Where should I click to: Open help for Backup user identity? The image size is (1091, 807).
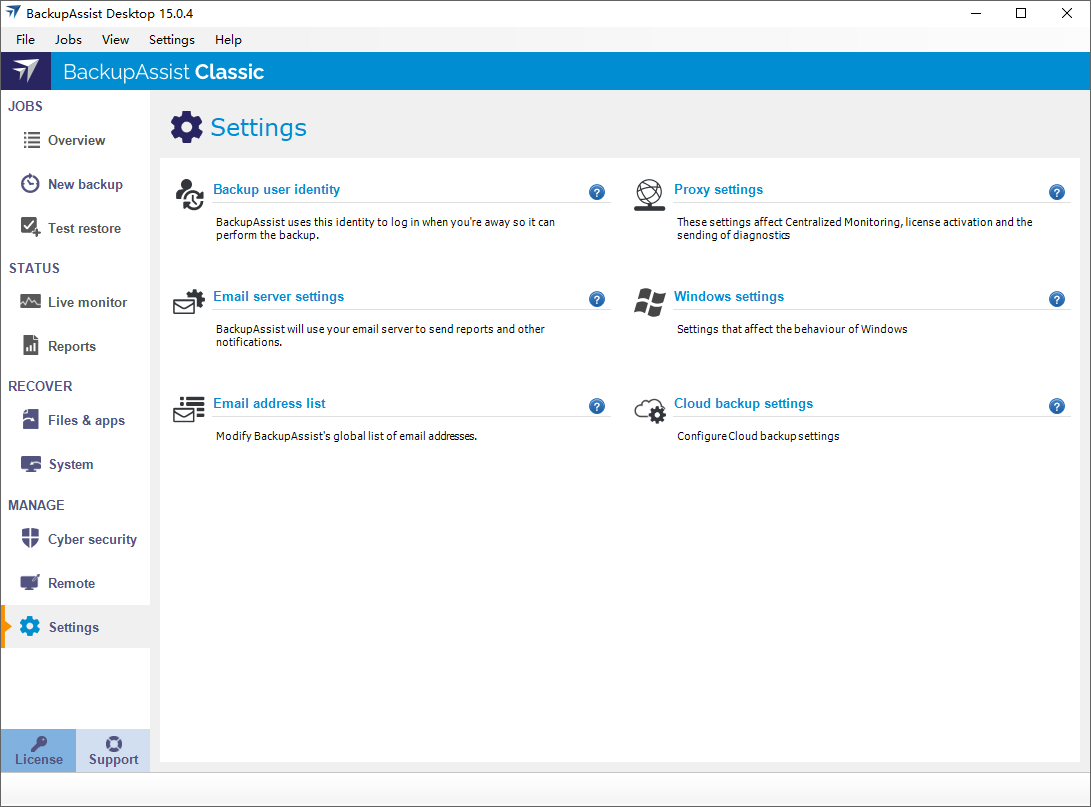[597, 192]
